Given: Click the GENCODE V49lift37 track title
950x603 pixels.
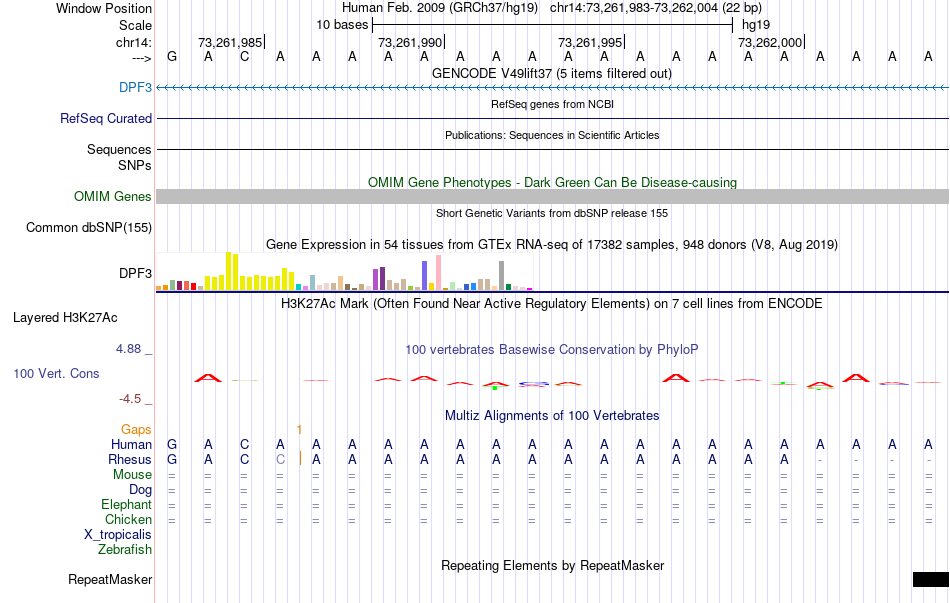Looking at the screenshot, I should click(x=552, y=73).
